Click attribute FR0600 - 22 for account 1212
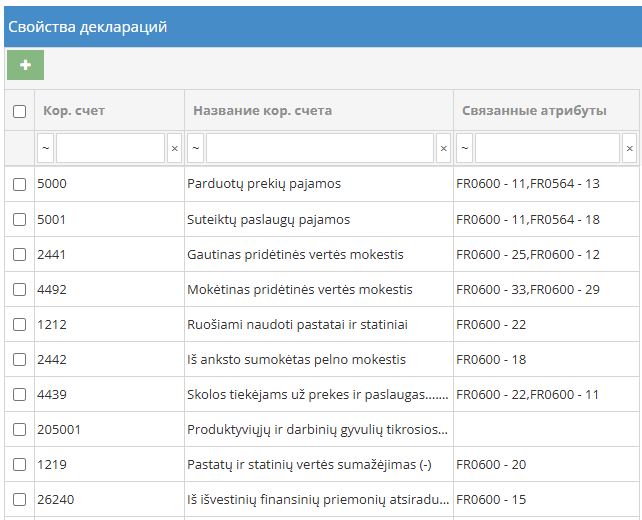The height and width of the screenshot is (520, 642). coord(491,325)
